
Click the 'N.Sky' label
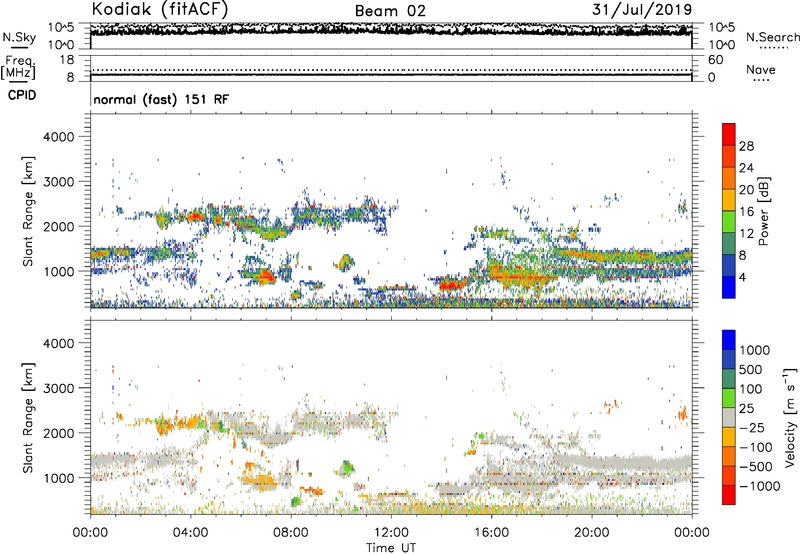point(19,37)
